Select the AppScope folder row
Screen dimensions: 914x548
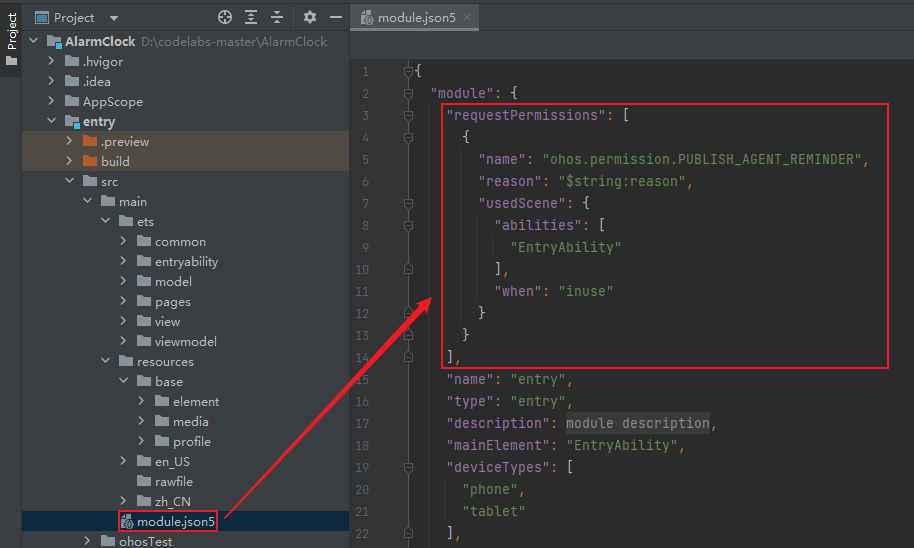185,101
